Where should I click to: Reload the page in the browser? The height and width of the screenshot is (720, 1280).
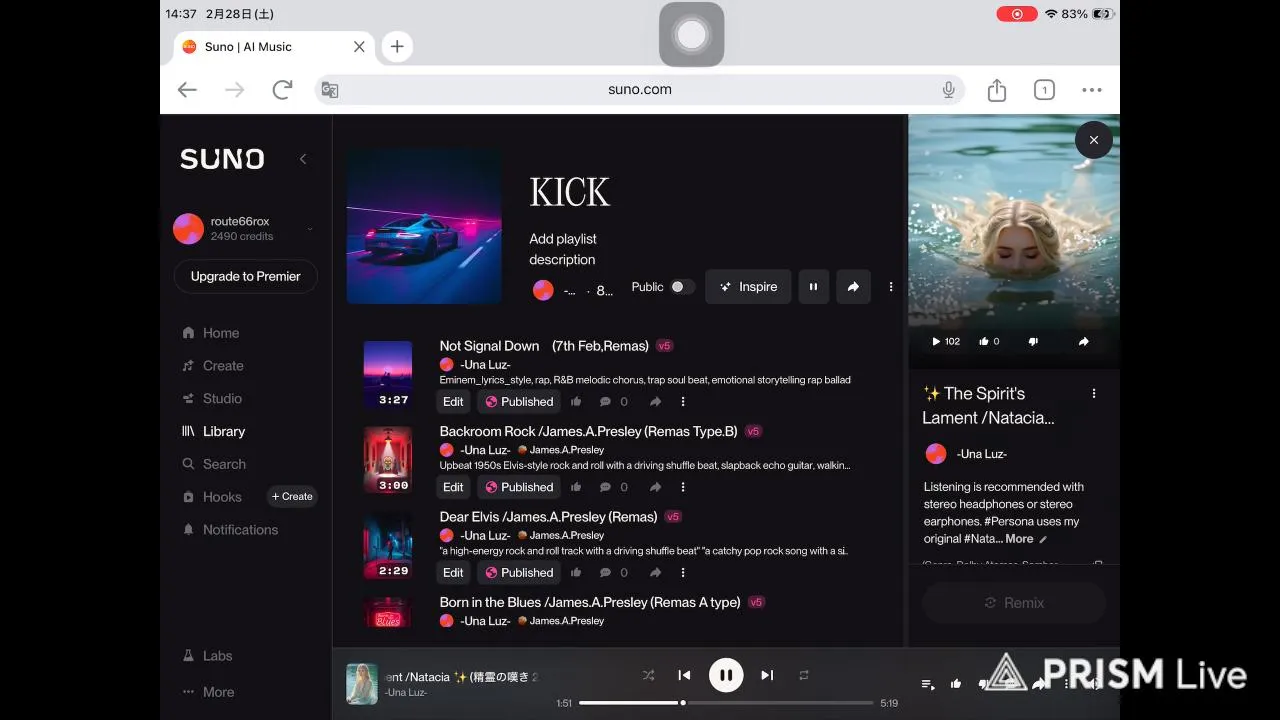coord(282,90)
